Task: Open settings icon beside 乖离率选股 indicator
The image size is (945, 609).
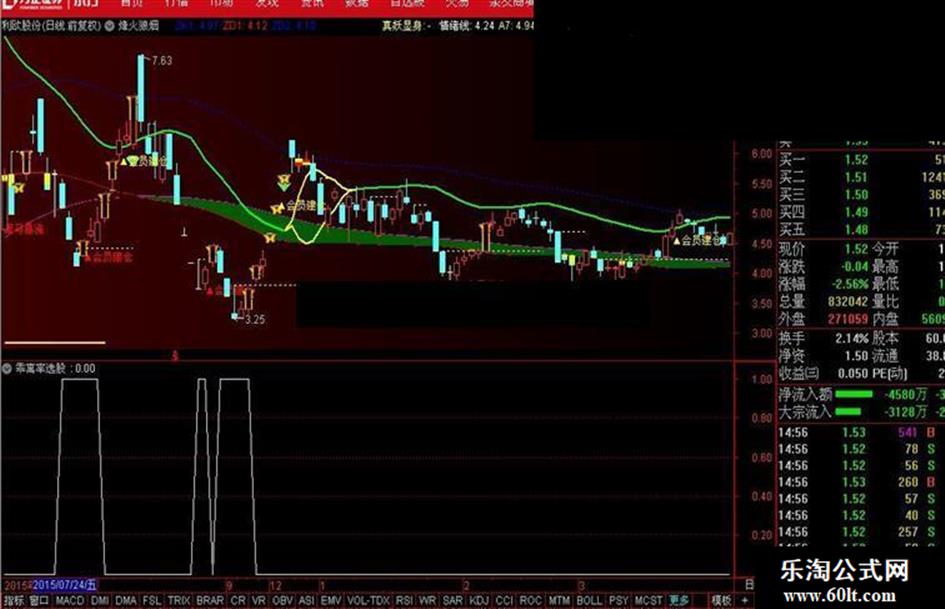Action: (x=7, y=368)
